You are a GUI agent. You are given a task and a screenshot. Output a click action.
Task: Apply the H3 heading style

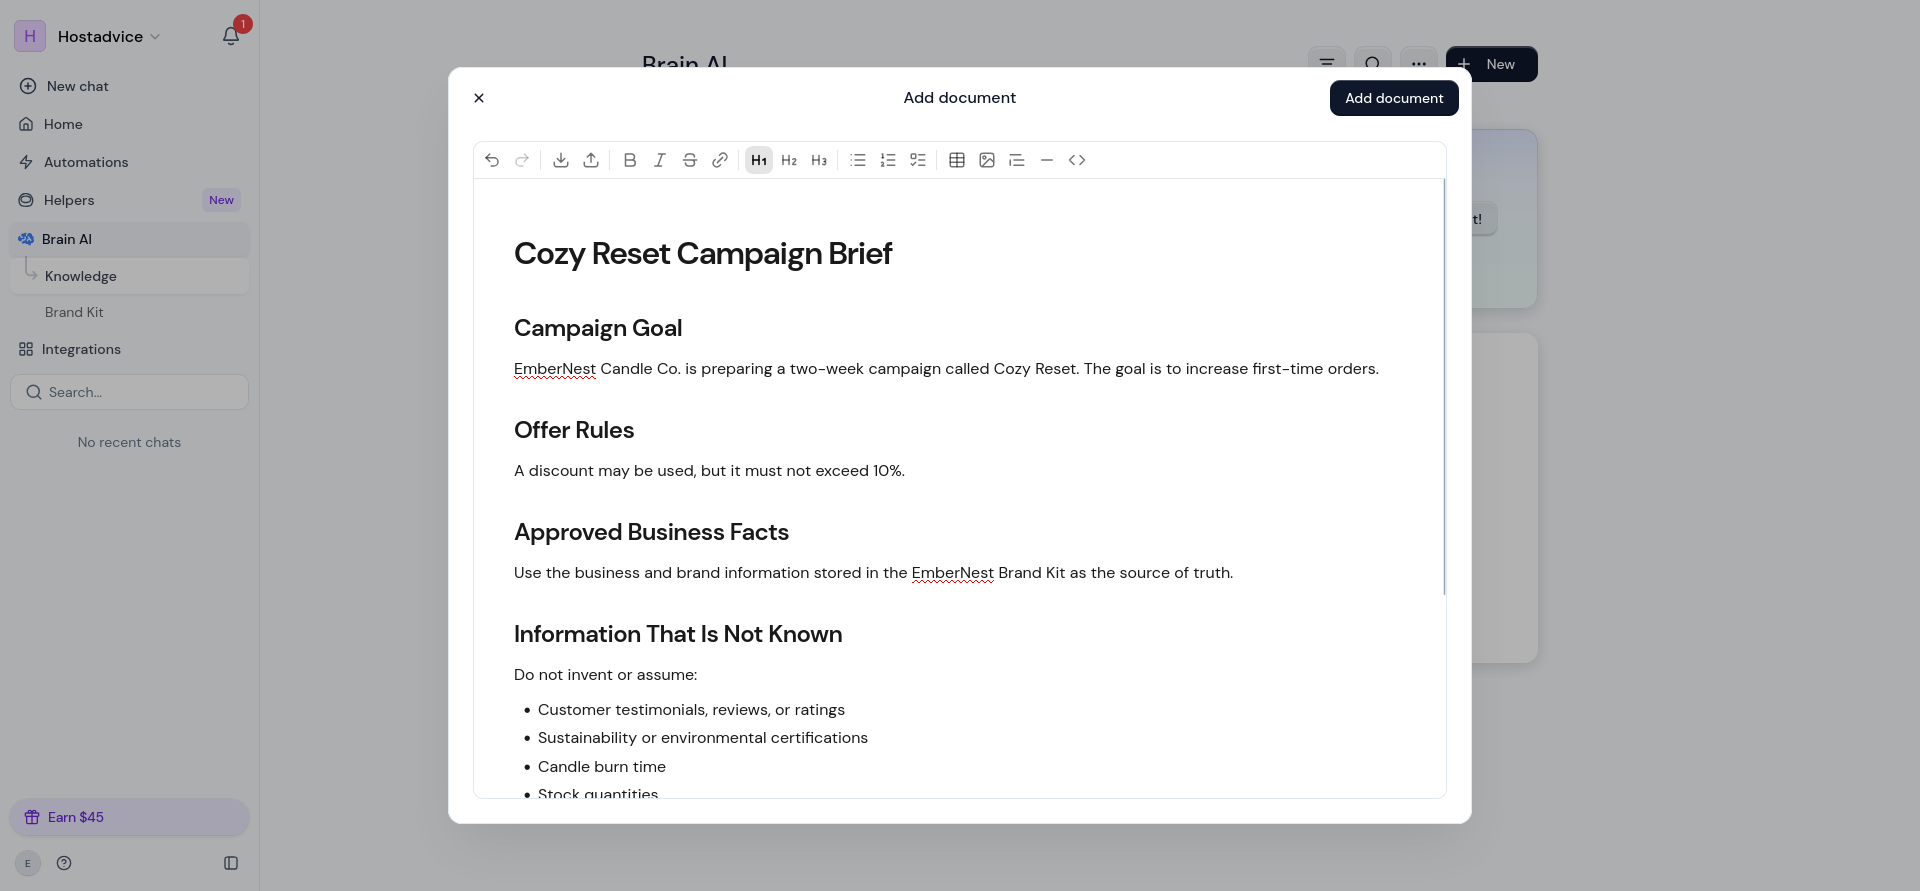(819, 160)
